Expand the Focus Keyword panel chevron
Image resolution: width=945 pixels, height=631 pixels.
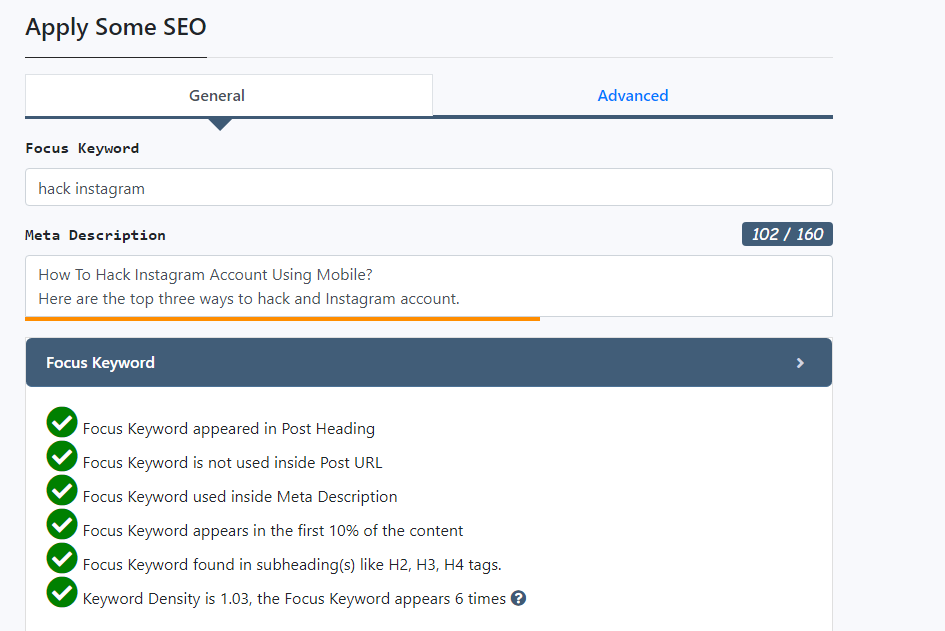click(x=800, y=362)
